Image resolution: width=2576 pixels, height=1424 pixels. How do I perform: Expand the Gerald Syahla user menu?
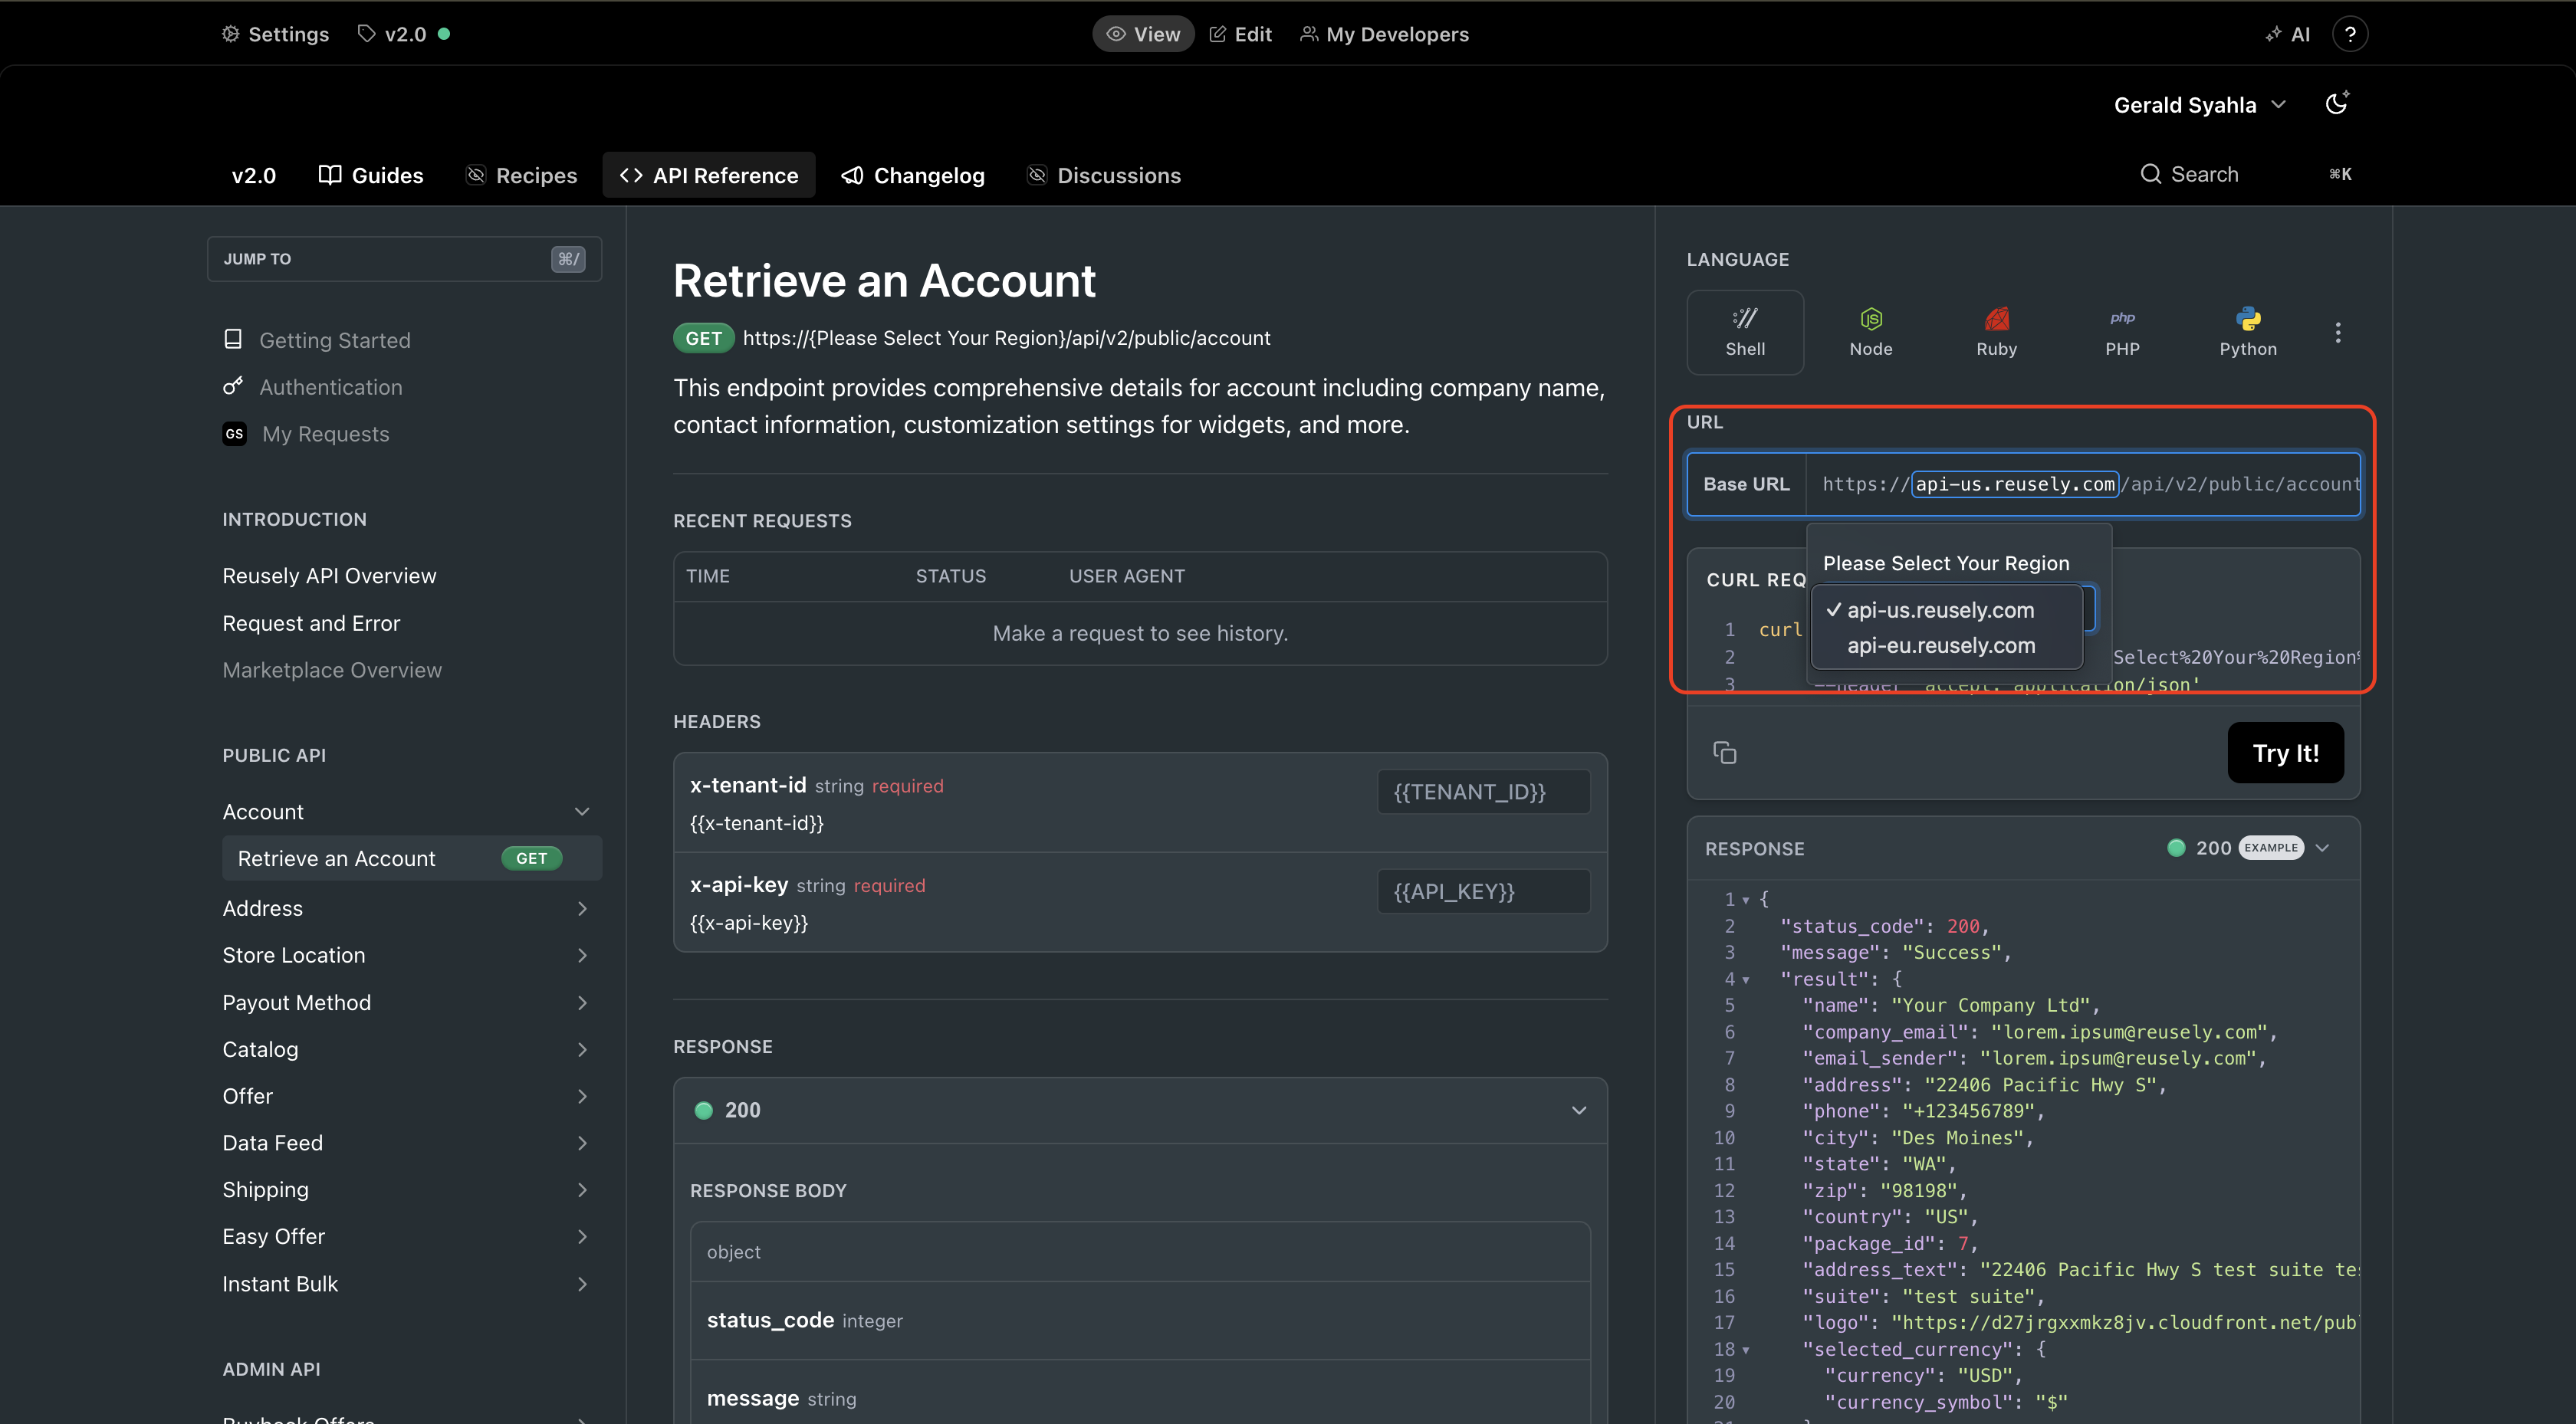click(2200, 105)
